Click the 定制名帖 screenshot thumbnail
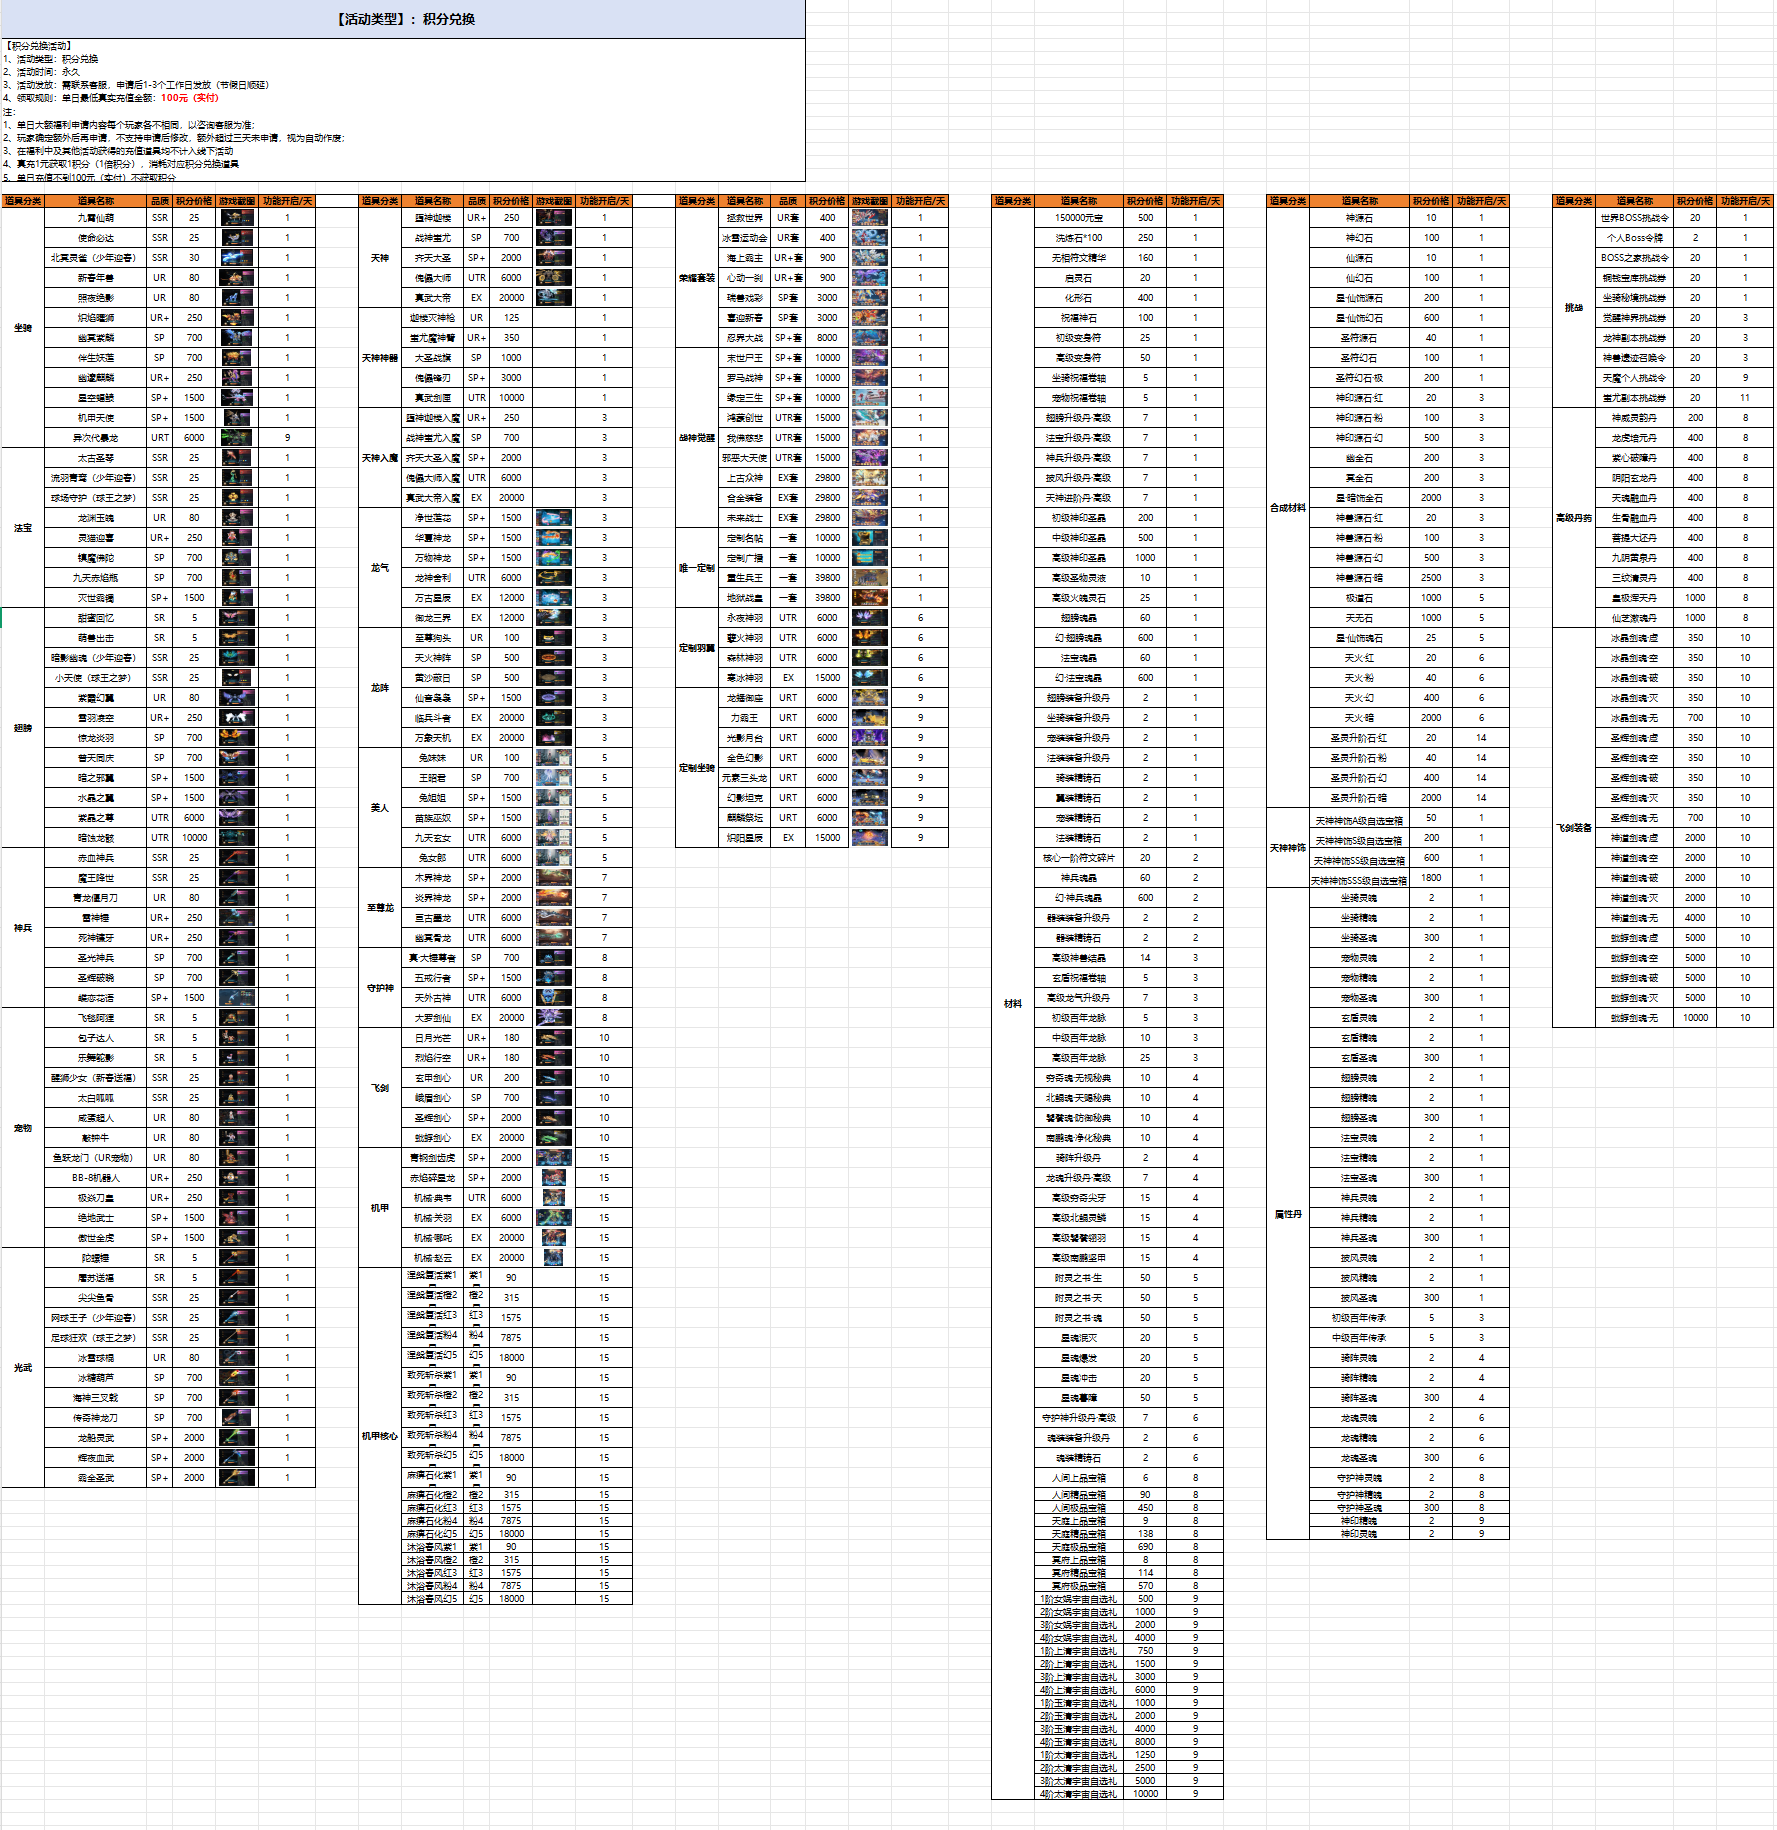Image resolution: width=1777 pixels, height=1830 pixels. [870, 538]
